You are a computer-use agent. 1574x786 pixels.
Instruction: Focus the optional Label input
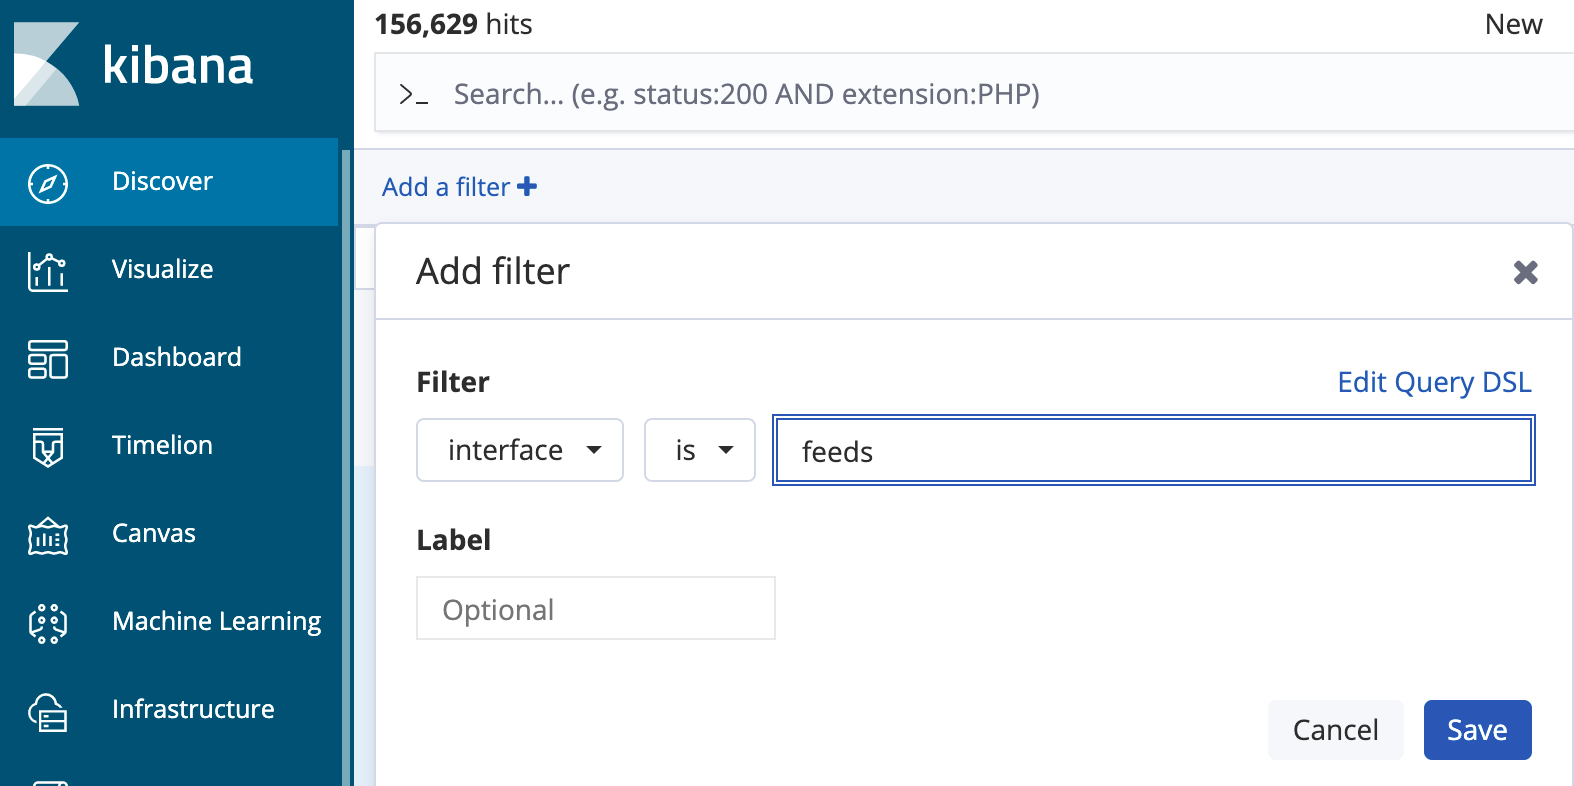595,609
